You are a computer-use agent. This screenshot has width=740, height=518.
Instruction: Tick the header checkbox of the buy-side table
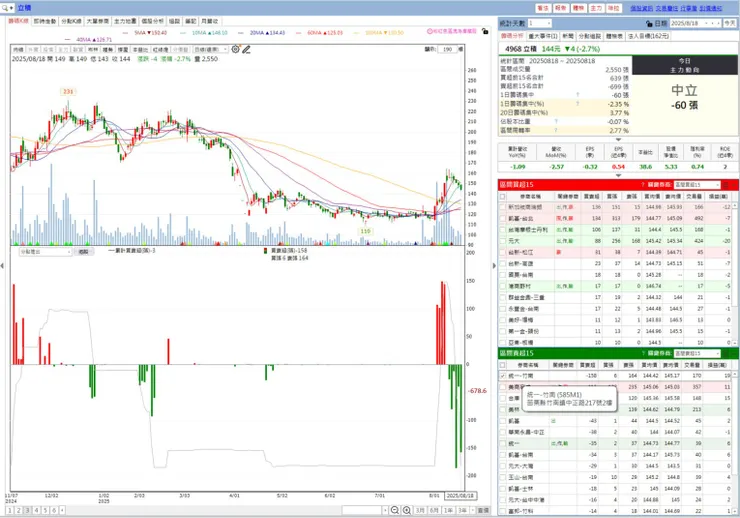503,196
